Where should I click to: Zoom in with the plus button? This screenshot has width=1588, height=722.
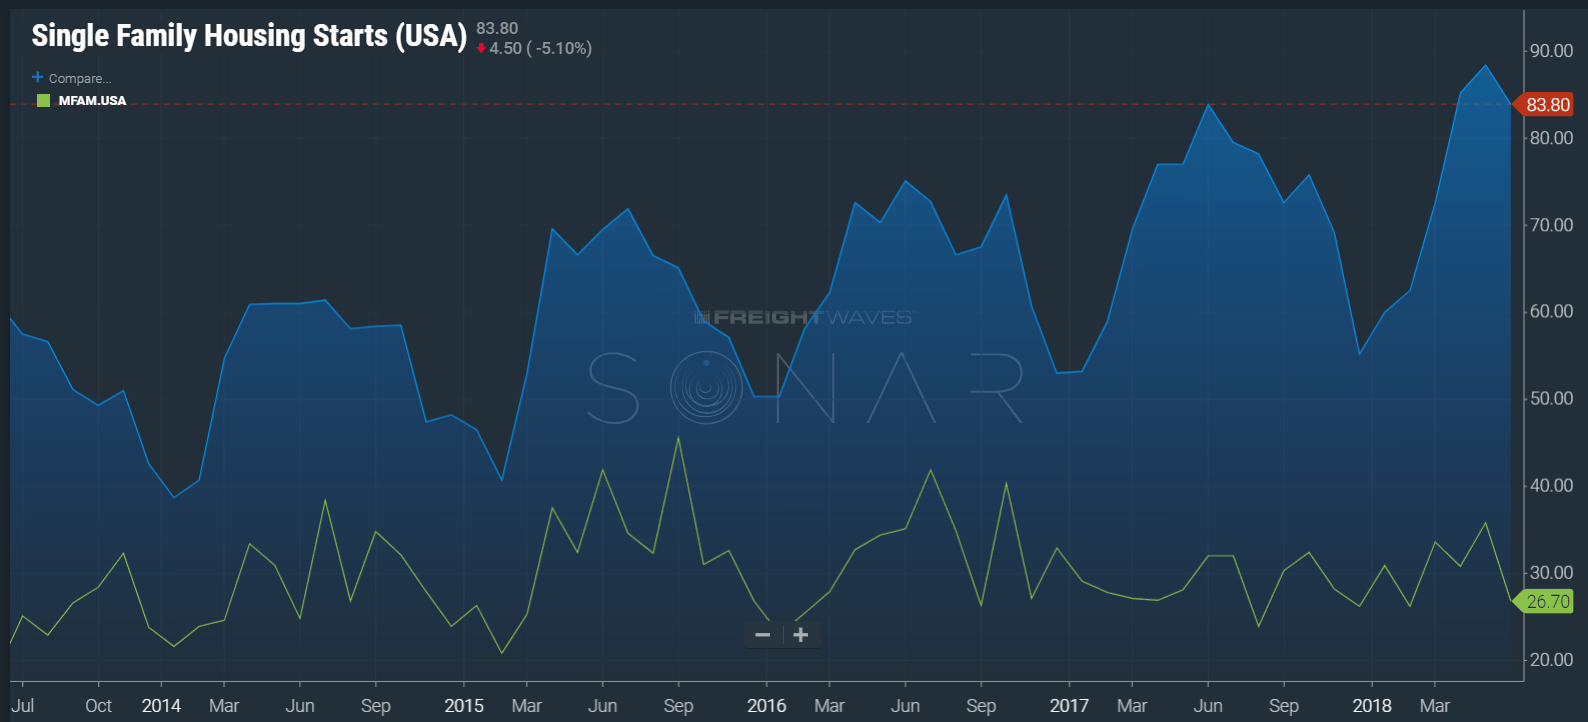801,635
